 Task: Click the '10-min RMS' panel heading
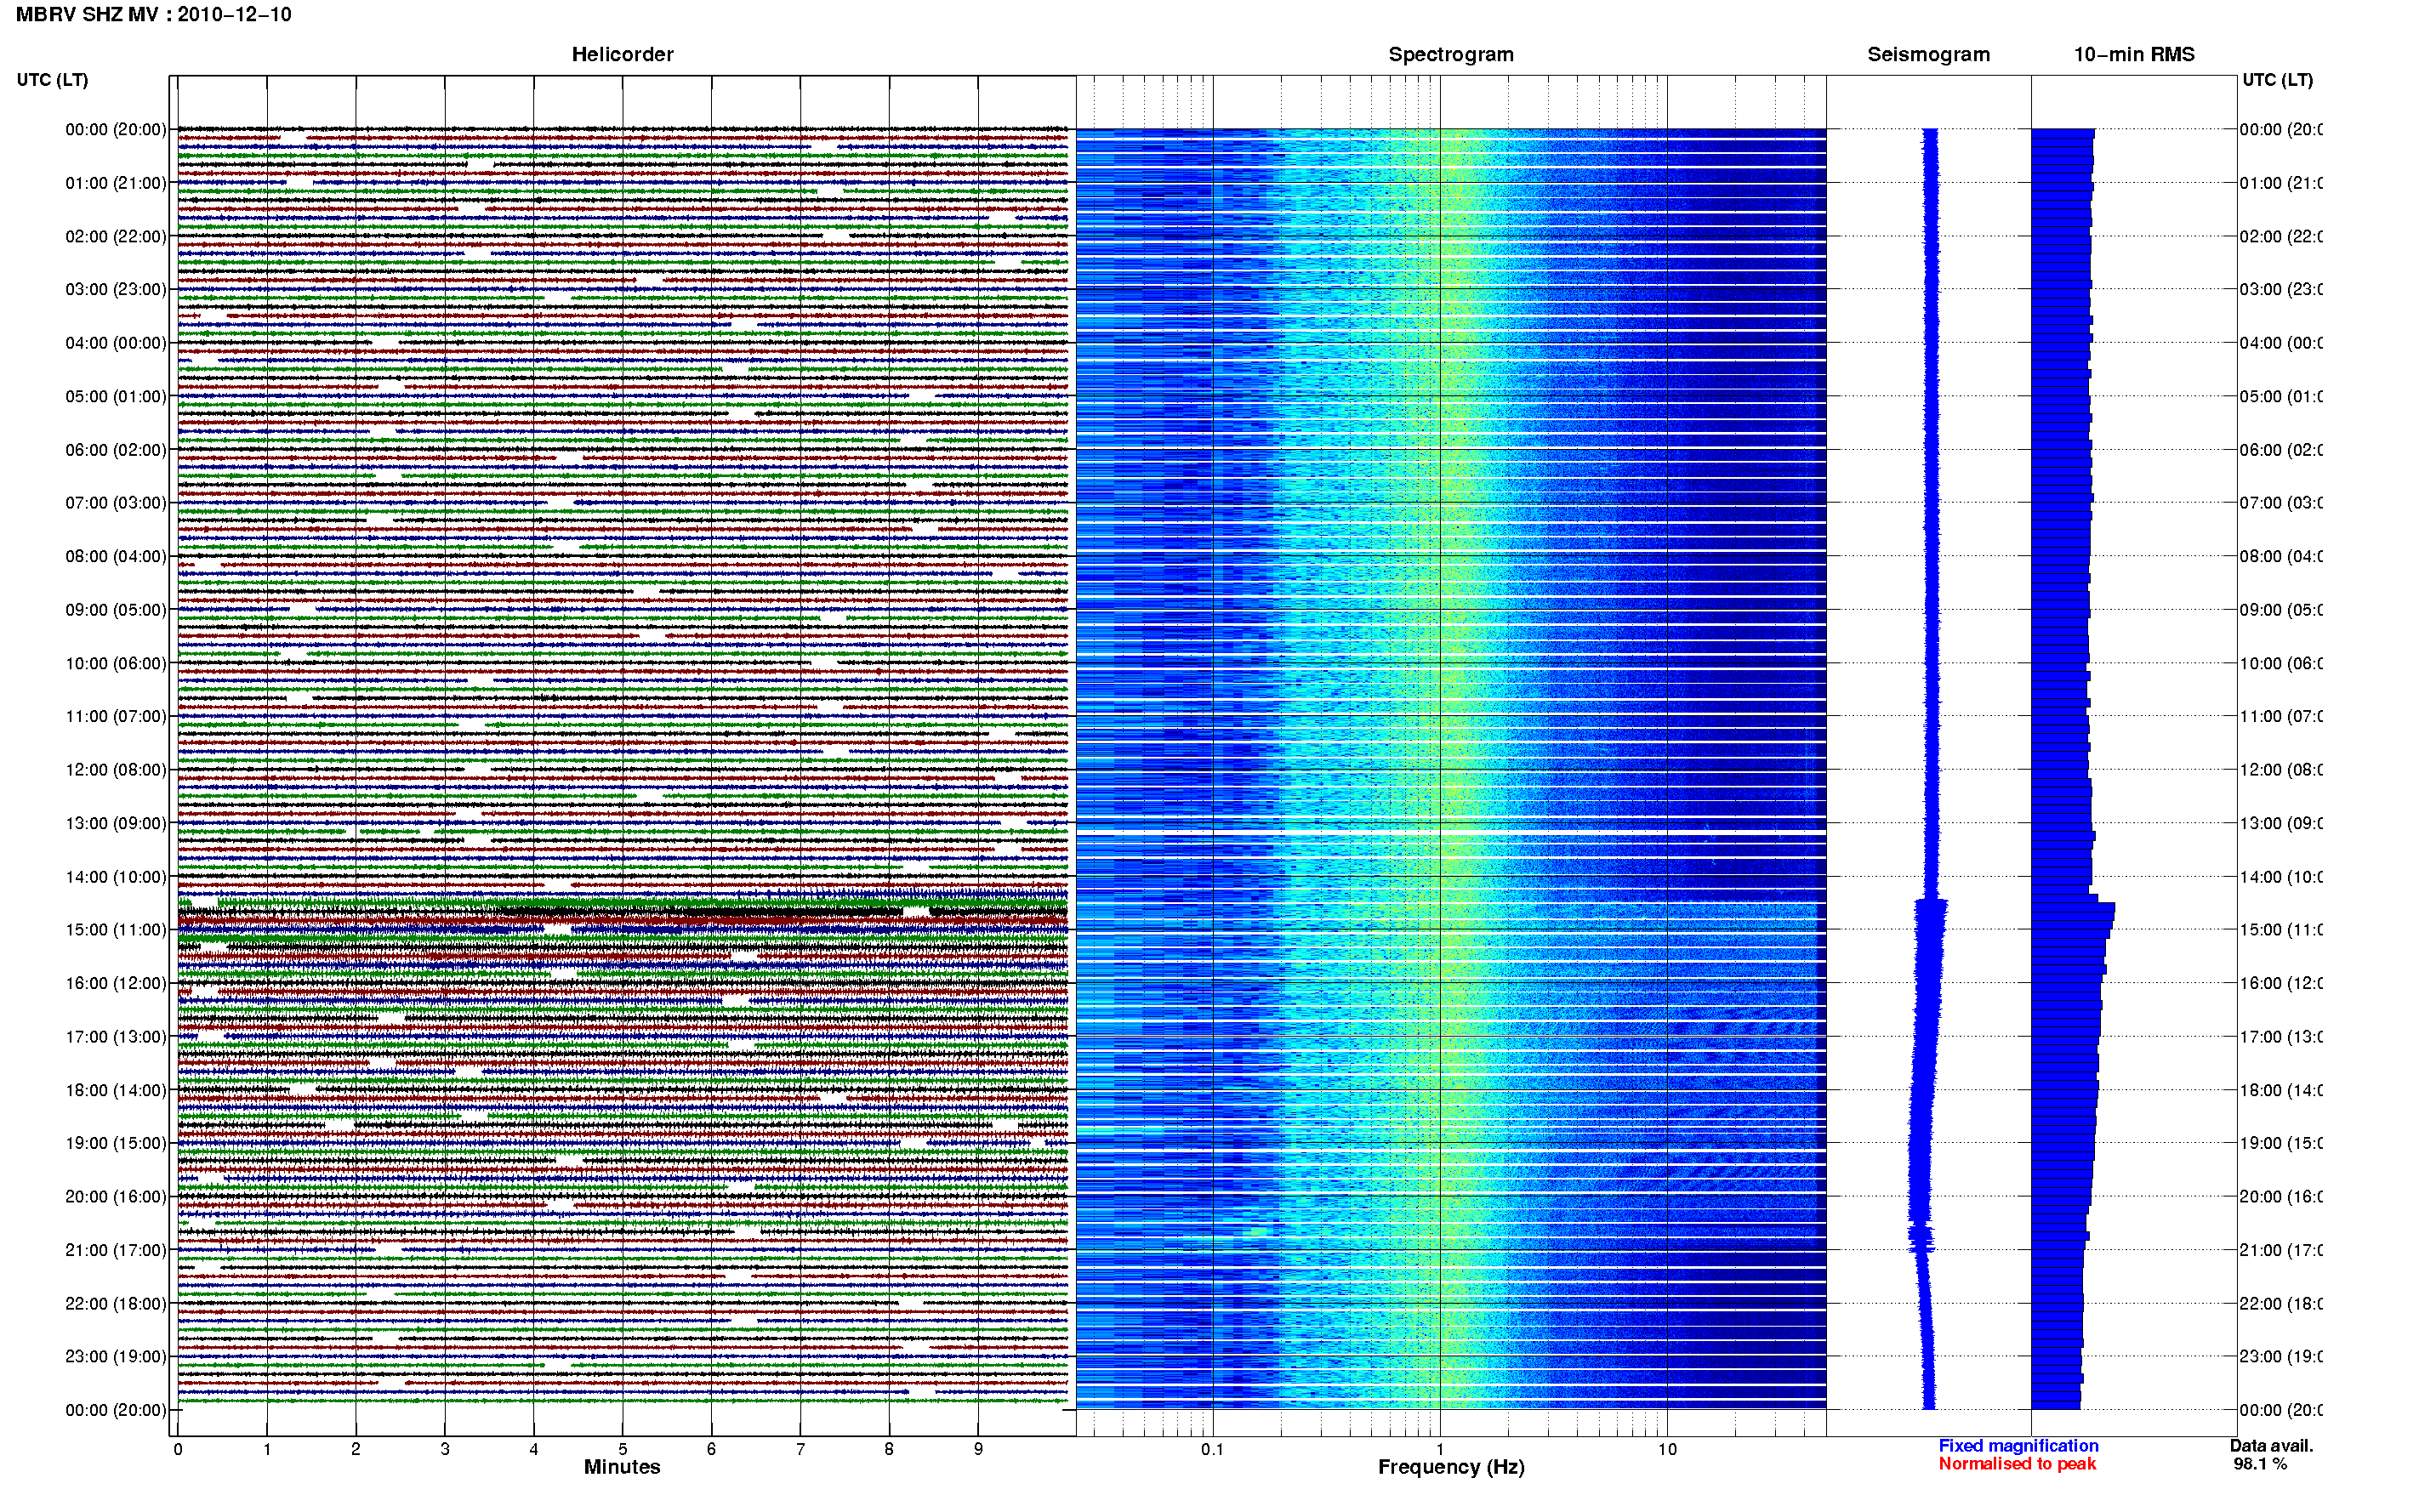(2133, 54)
